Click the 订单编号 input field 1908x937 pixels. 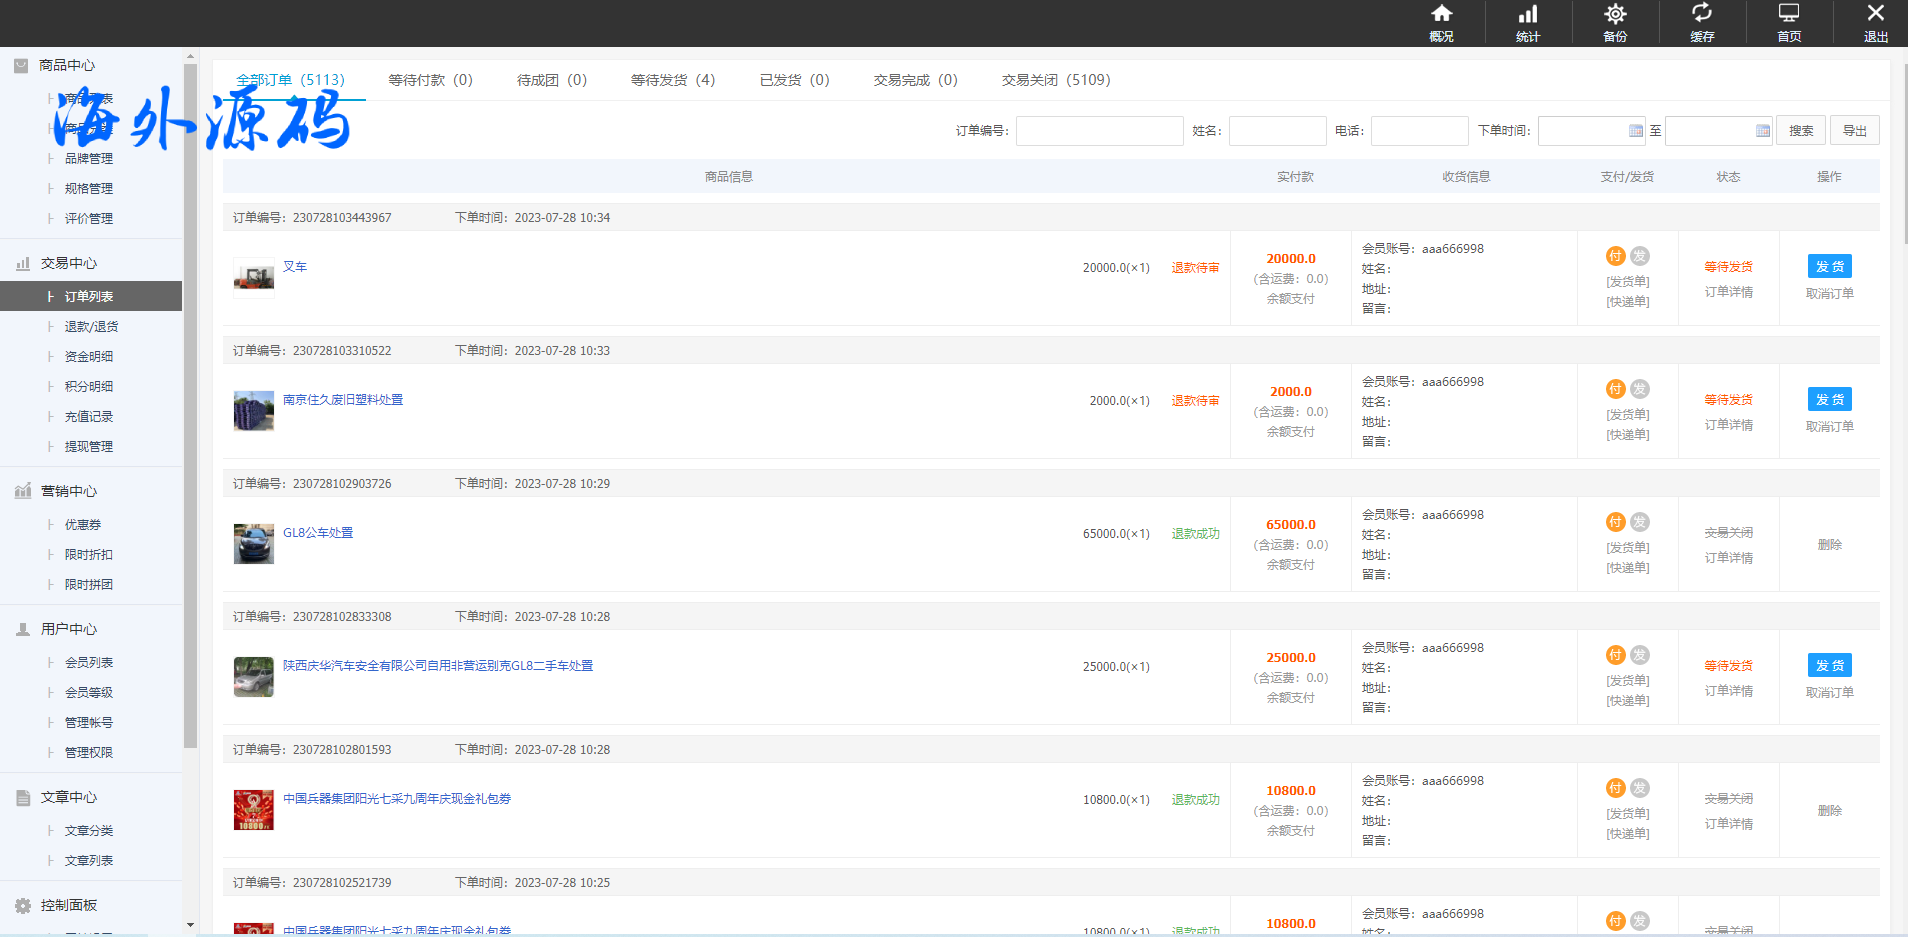coord(1099,131)
